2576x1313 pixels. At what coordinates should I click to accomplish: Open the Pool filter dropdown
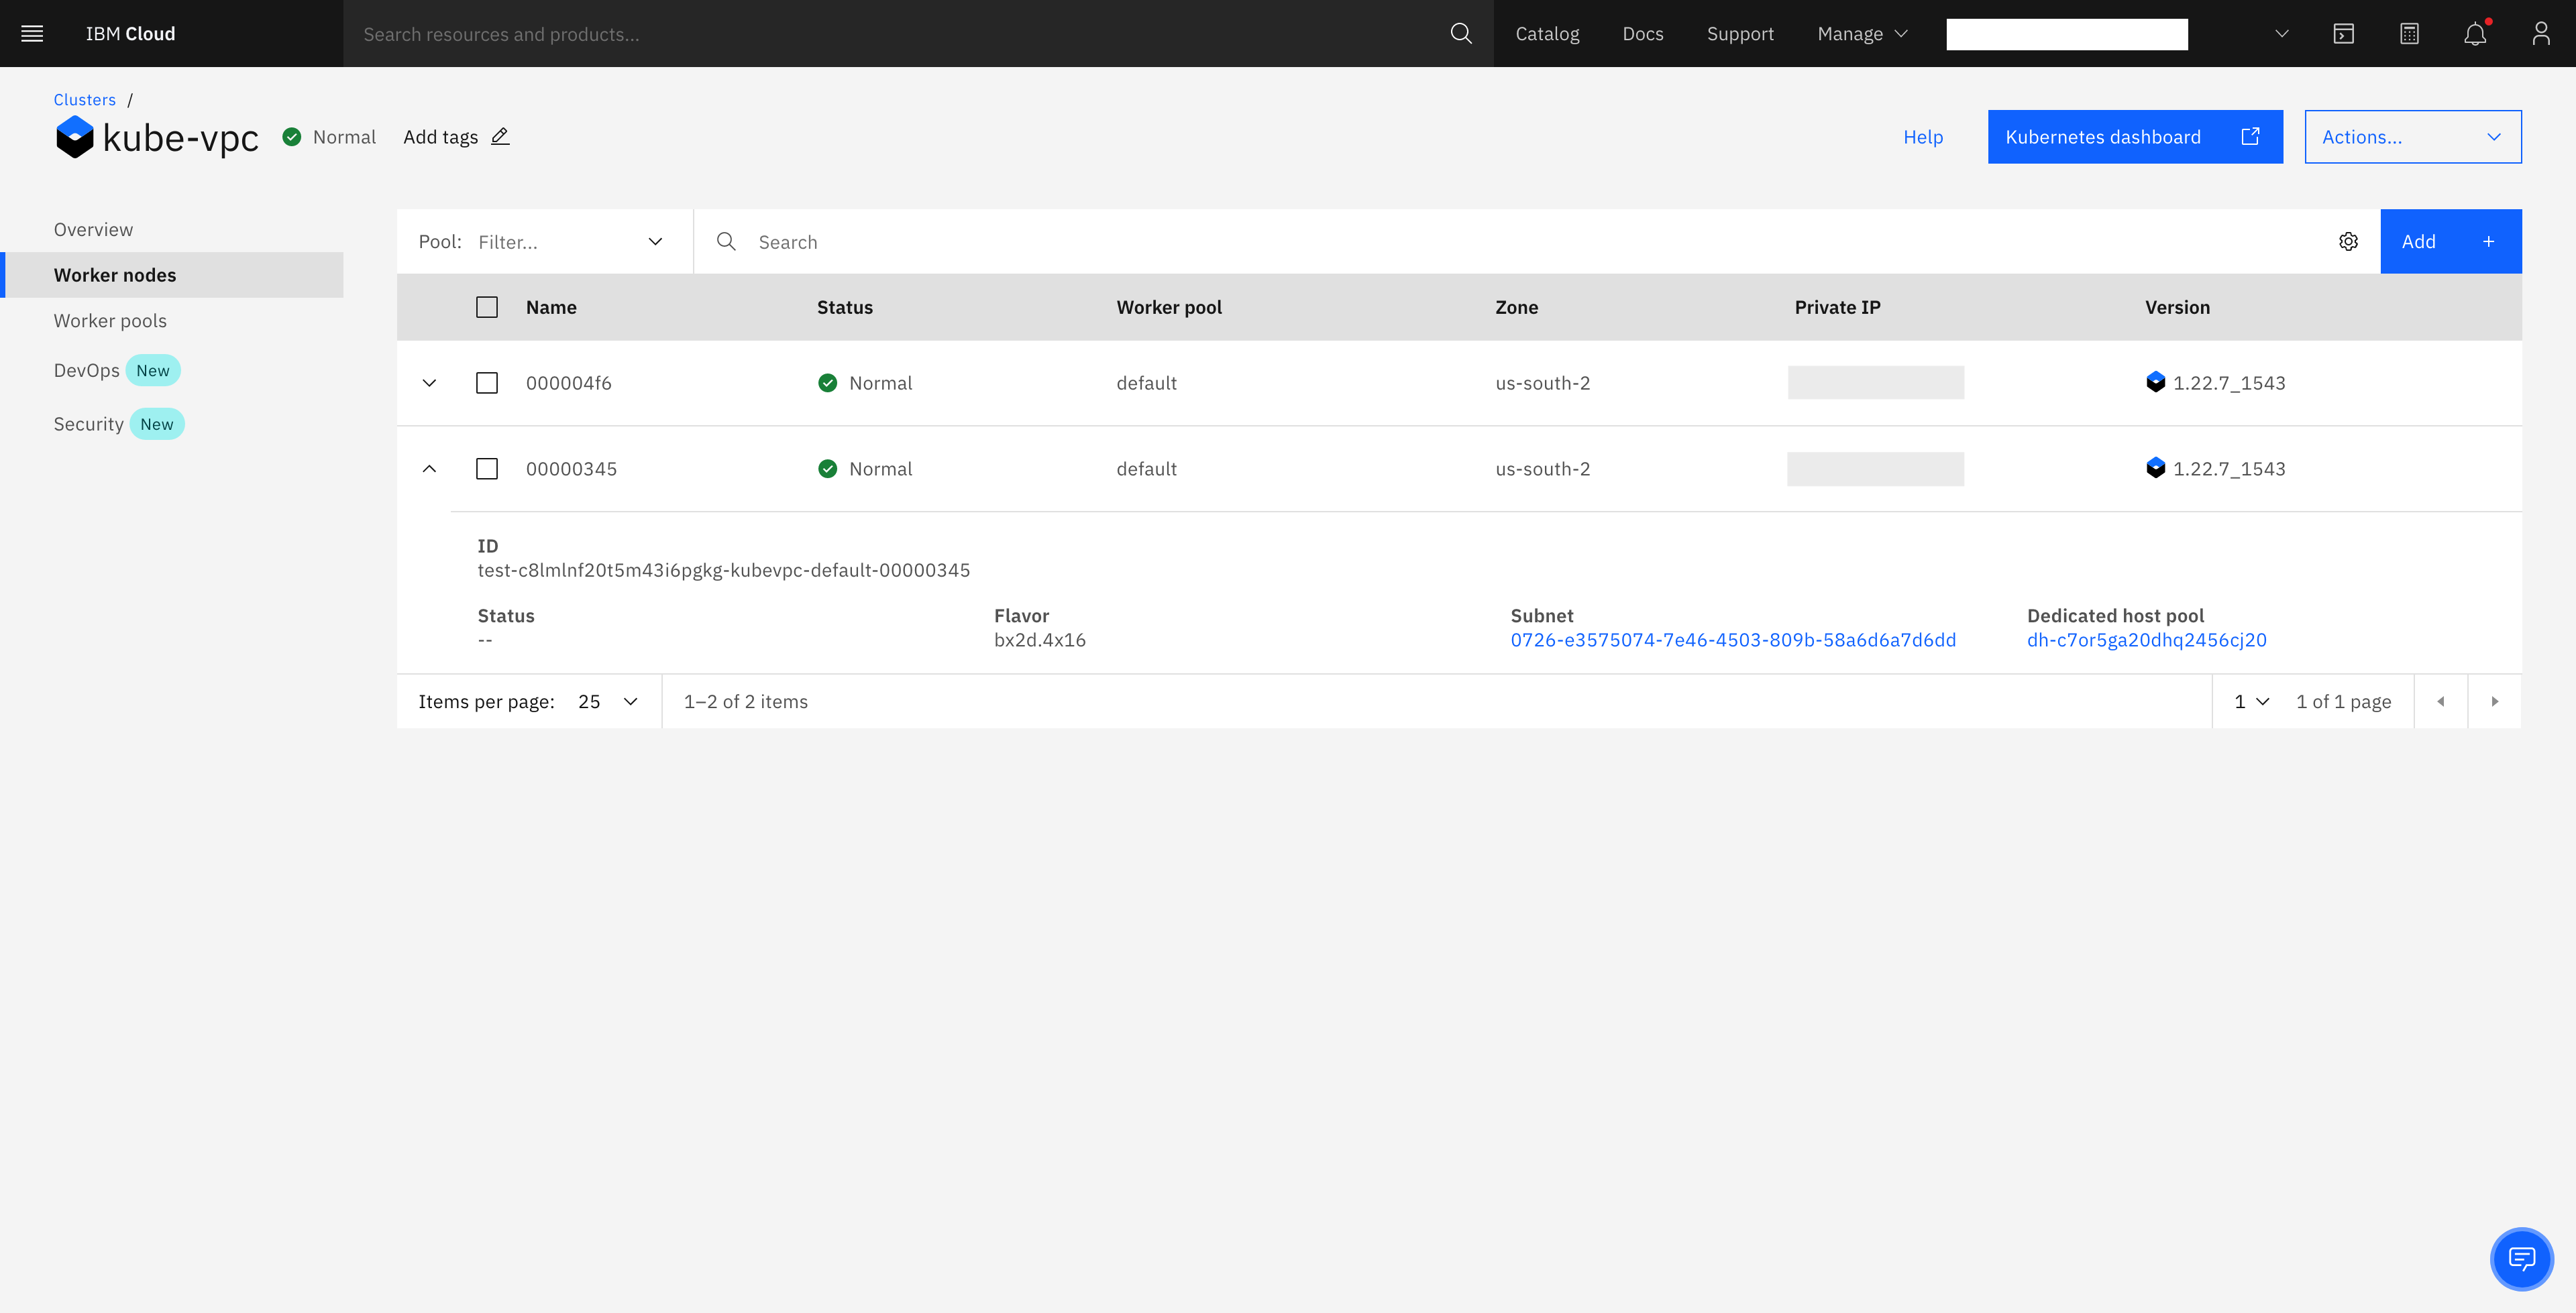(x=545, y=241)
